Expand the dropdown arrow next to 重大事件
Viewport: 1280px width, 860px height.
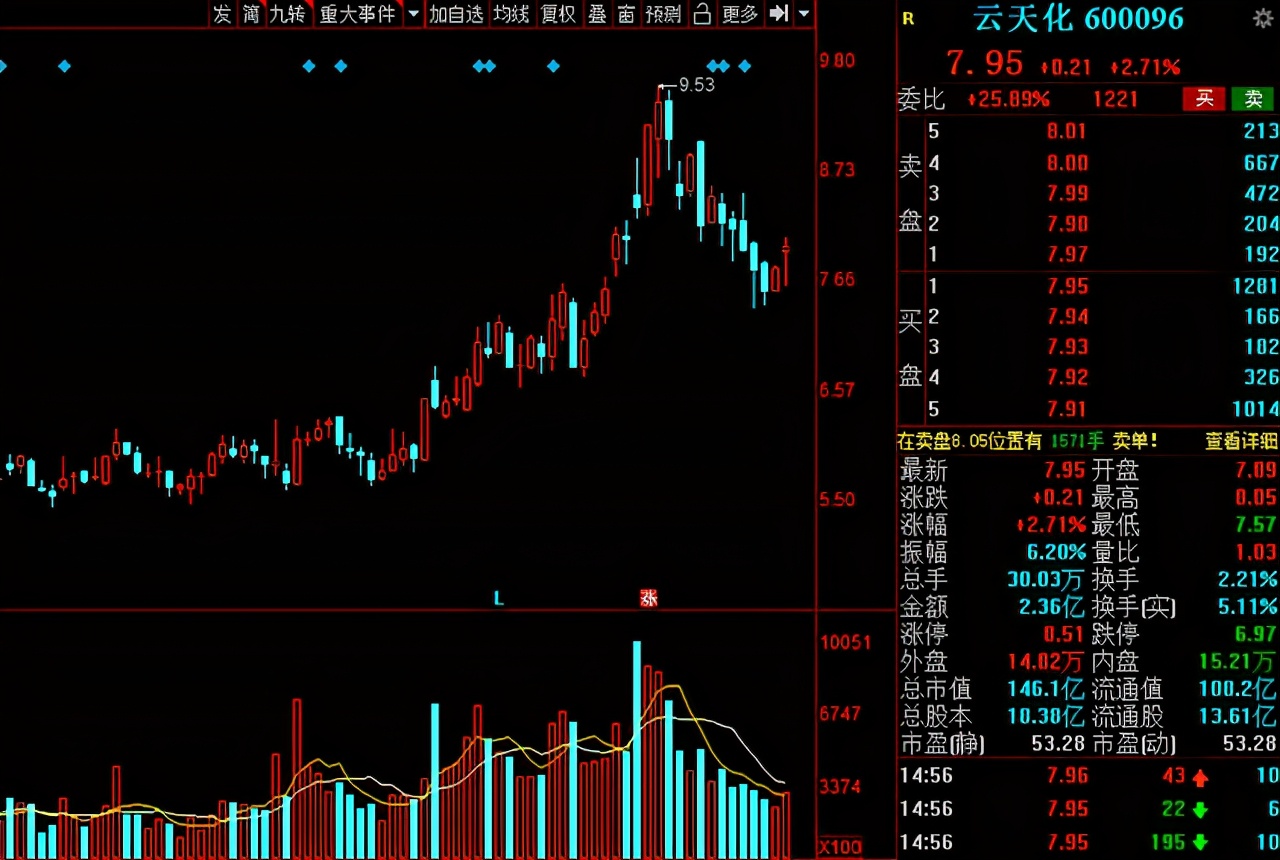pyautogui.click(x=413, y=15)
